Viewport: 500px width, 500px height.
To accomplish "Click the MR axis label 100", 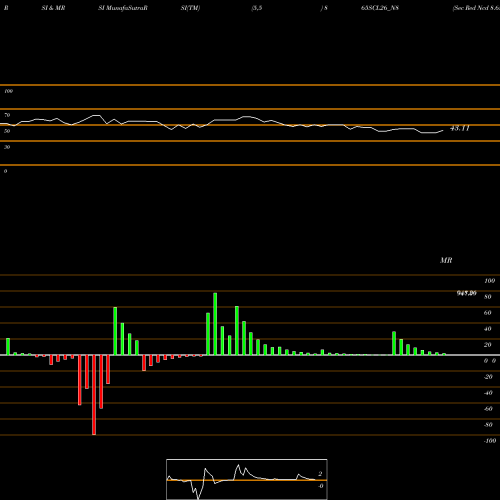I will pos(489,281).
